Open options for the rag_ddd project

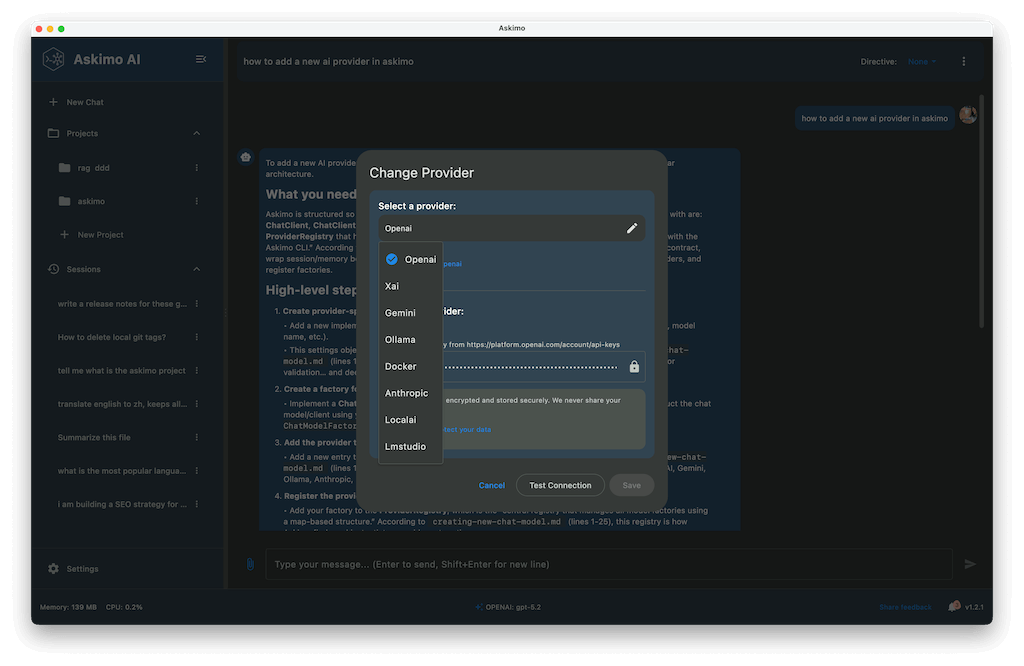click(x=196, y=168)
